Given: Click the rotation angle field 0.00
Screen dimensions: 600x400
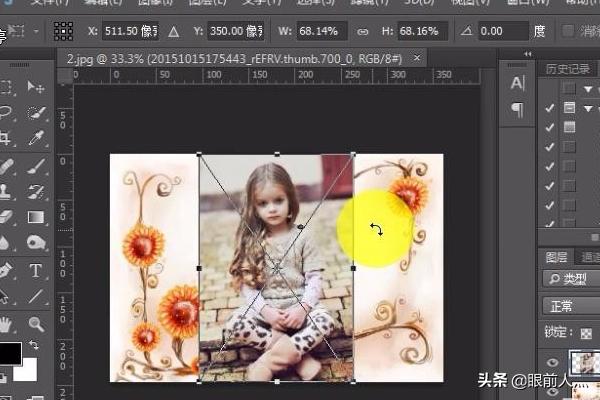Looking at the screenshot, I should (503, 31).
